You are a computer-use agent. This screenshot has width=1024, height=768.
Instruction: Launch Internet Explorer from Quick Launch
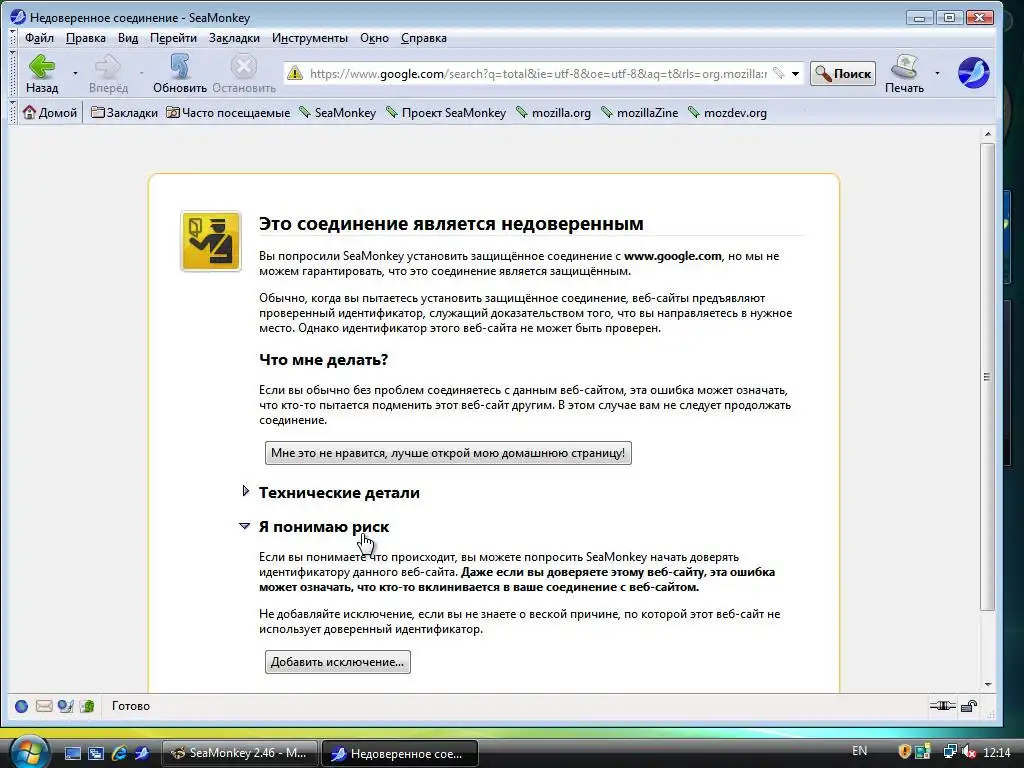pyautogui.click(x=119, y=753)
